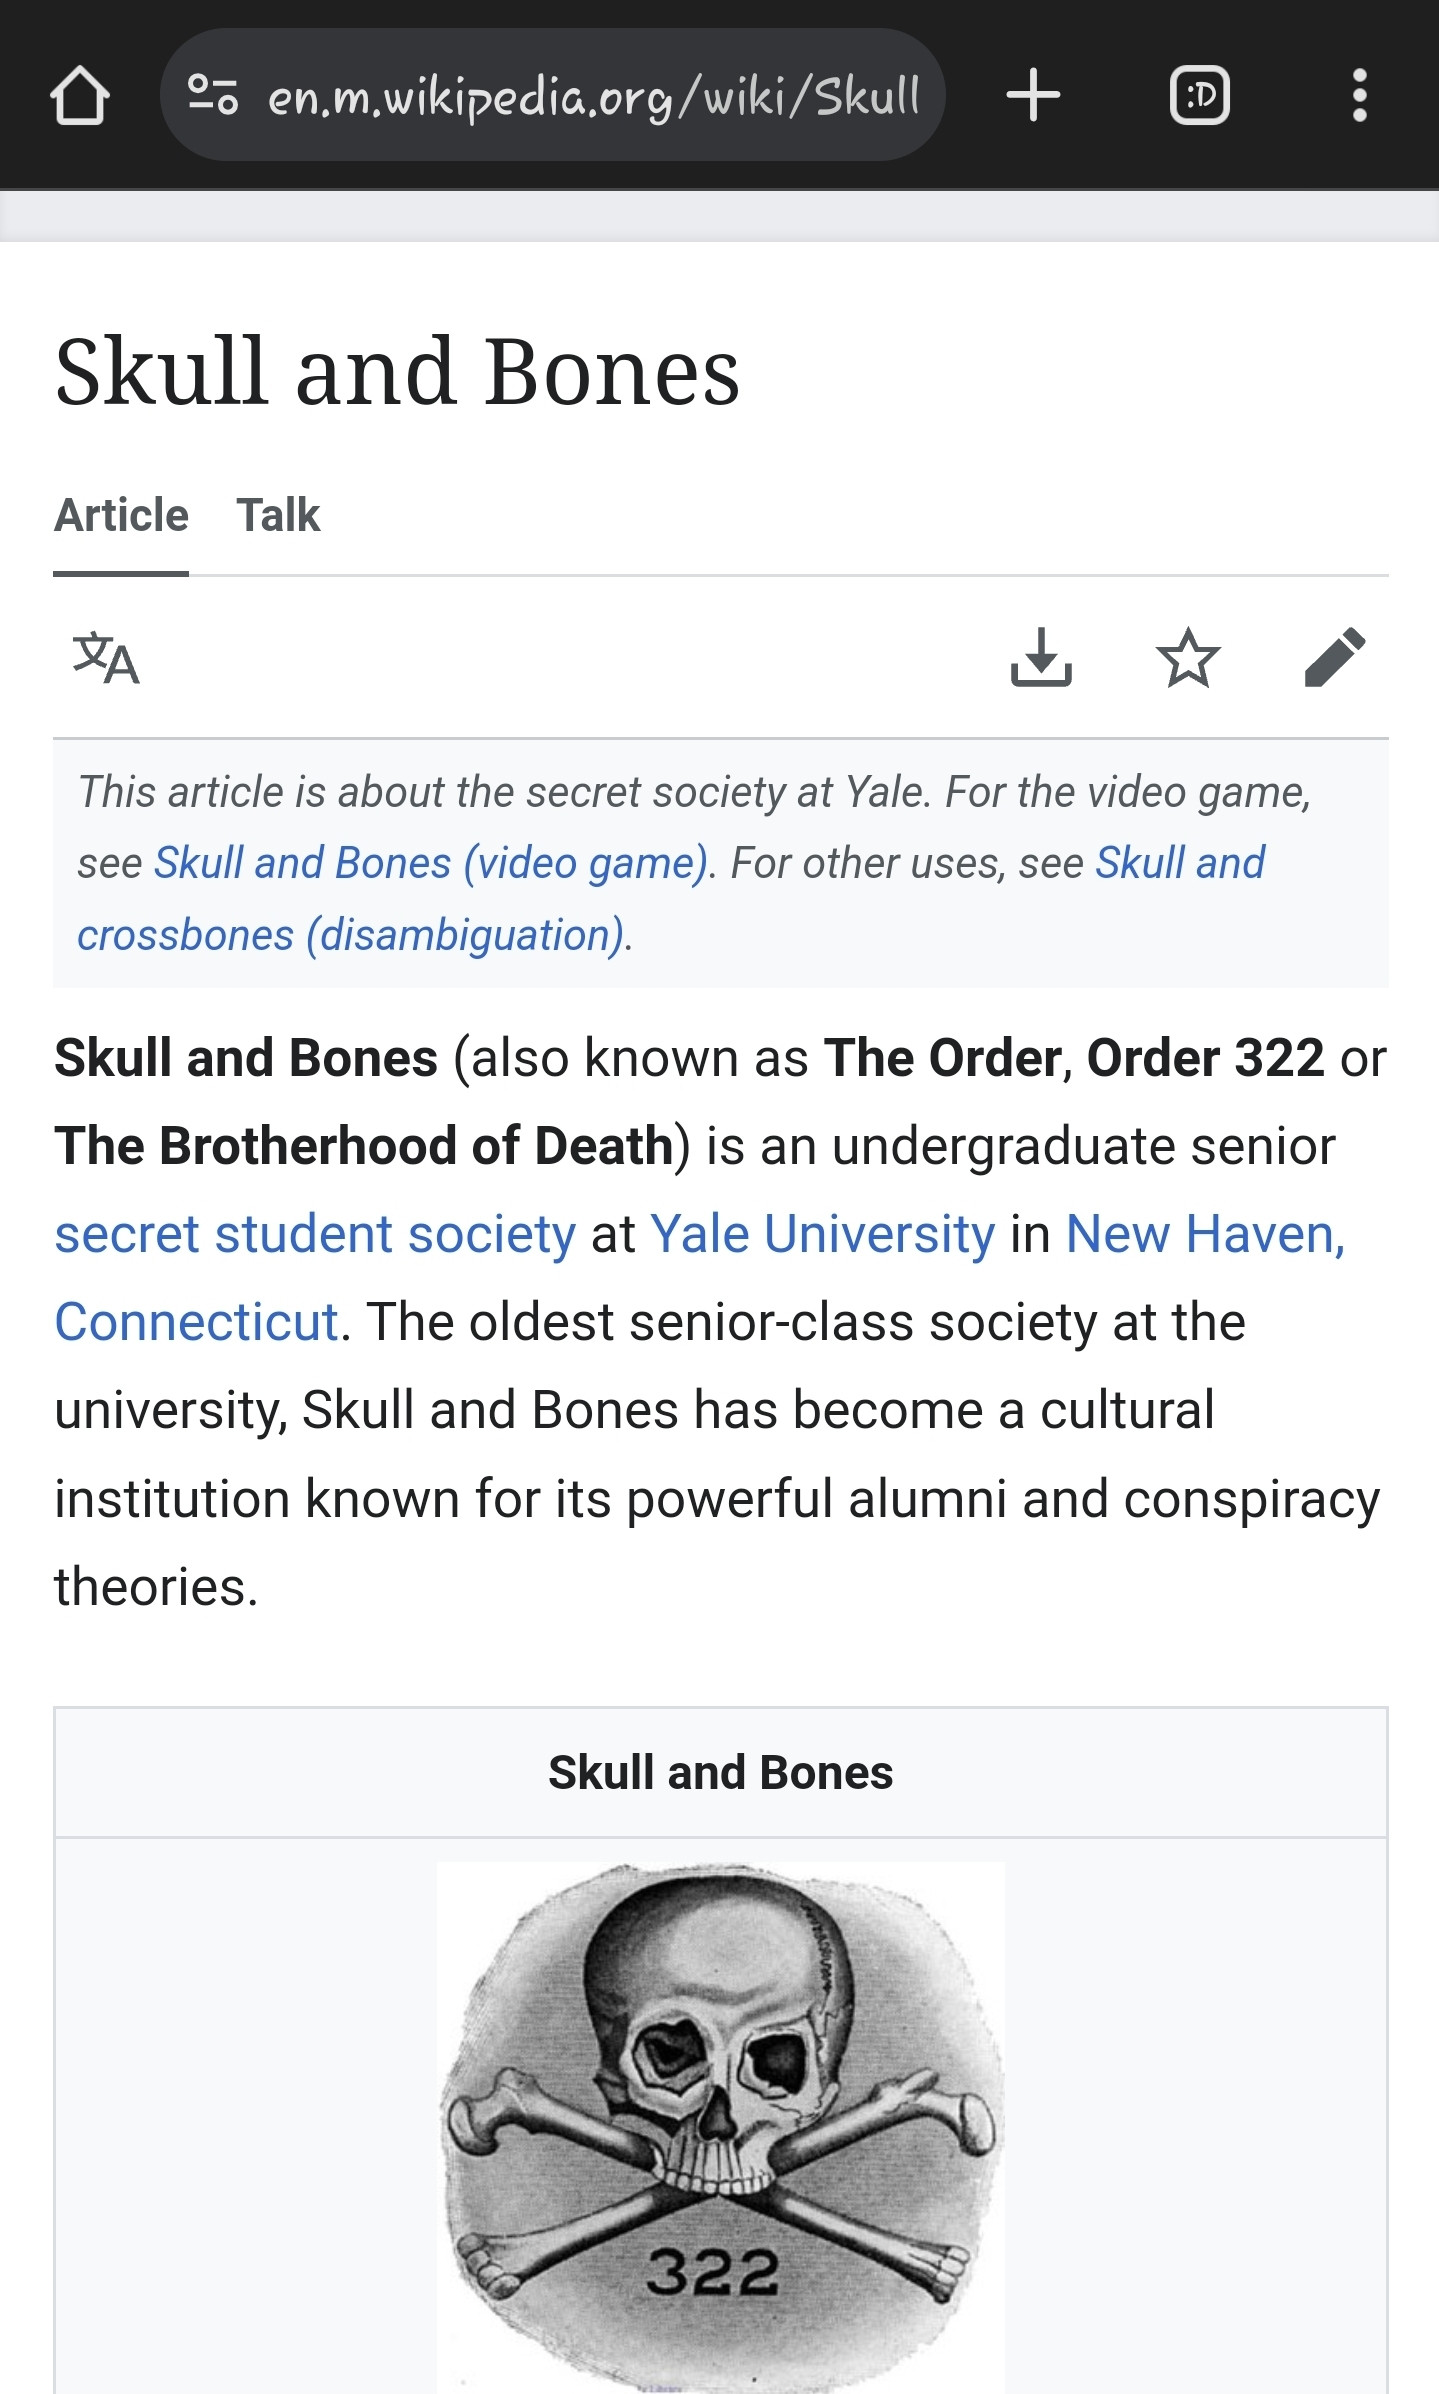The width and height of the screenshot is (1439, 2394).
Task: Select the Article tab
Action: pyautogui.click(x=121, y=516)
